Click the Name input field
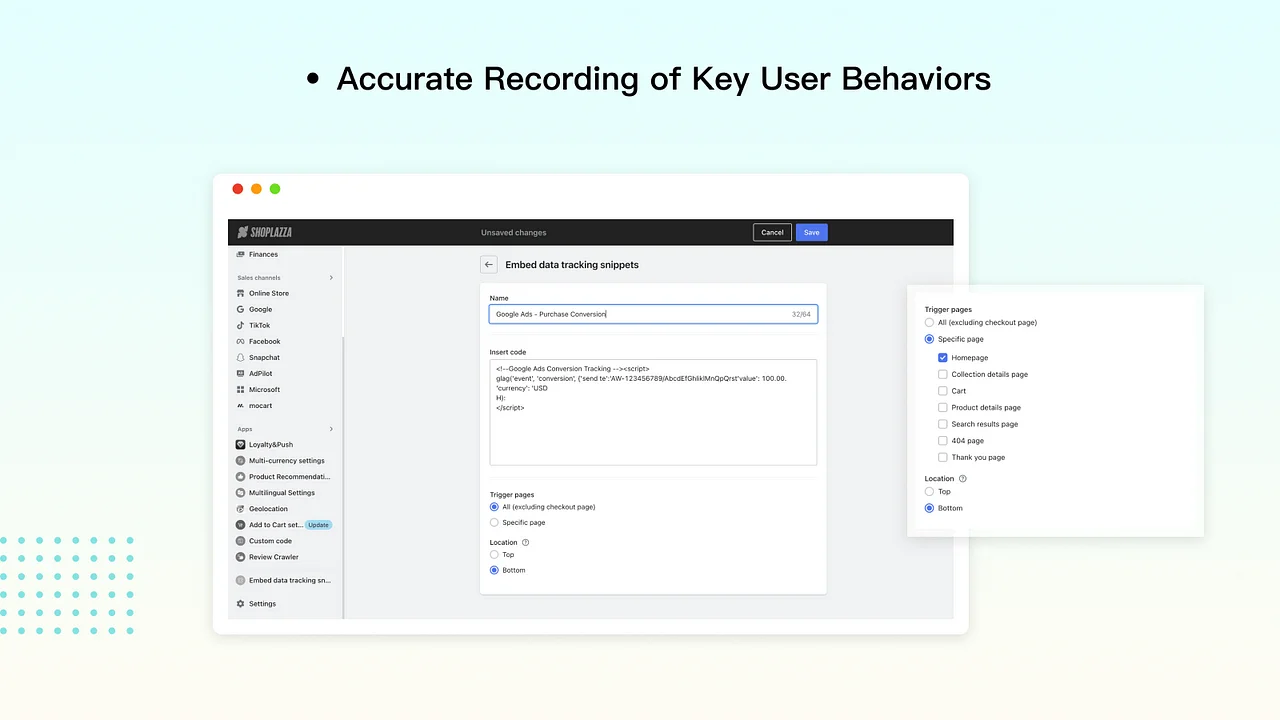 pyautogui.click(x=640, y=314)
